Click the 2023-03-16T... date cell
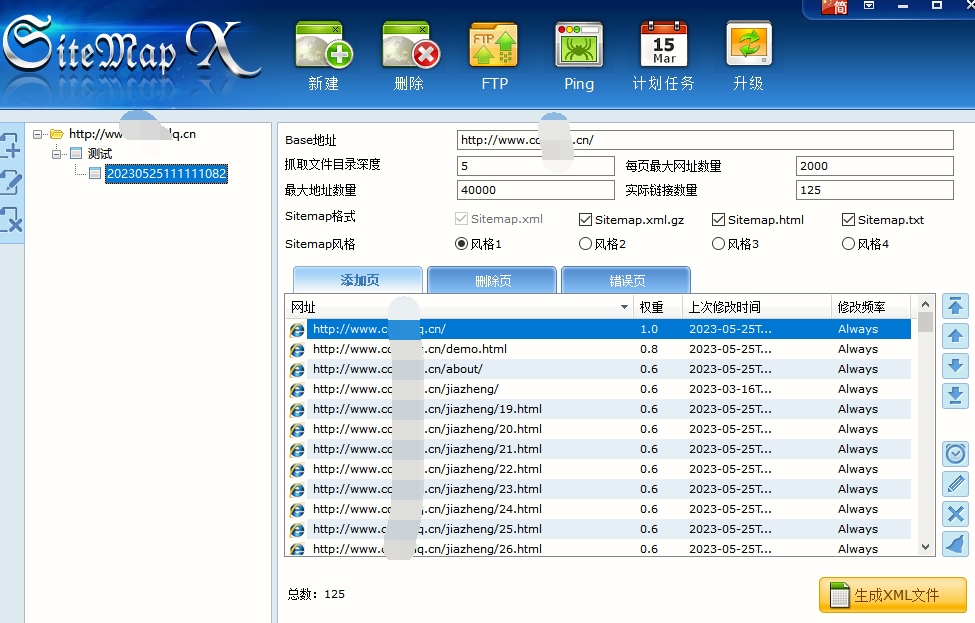This screenshot has width=975, height=623. point(730,389)
